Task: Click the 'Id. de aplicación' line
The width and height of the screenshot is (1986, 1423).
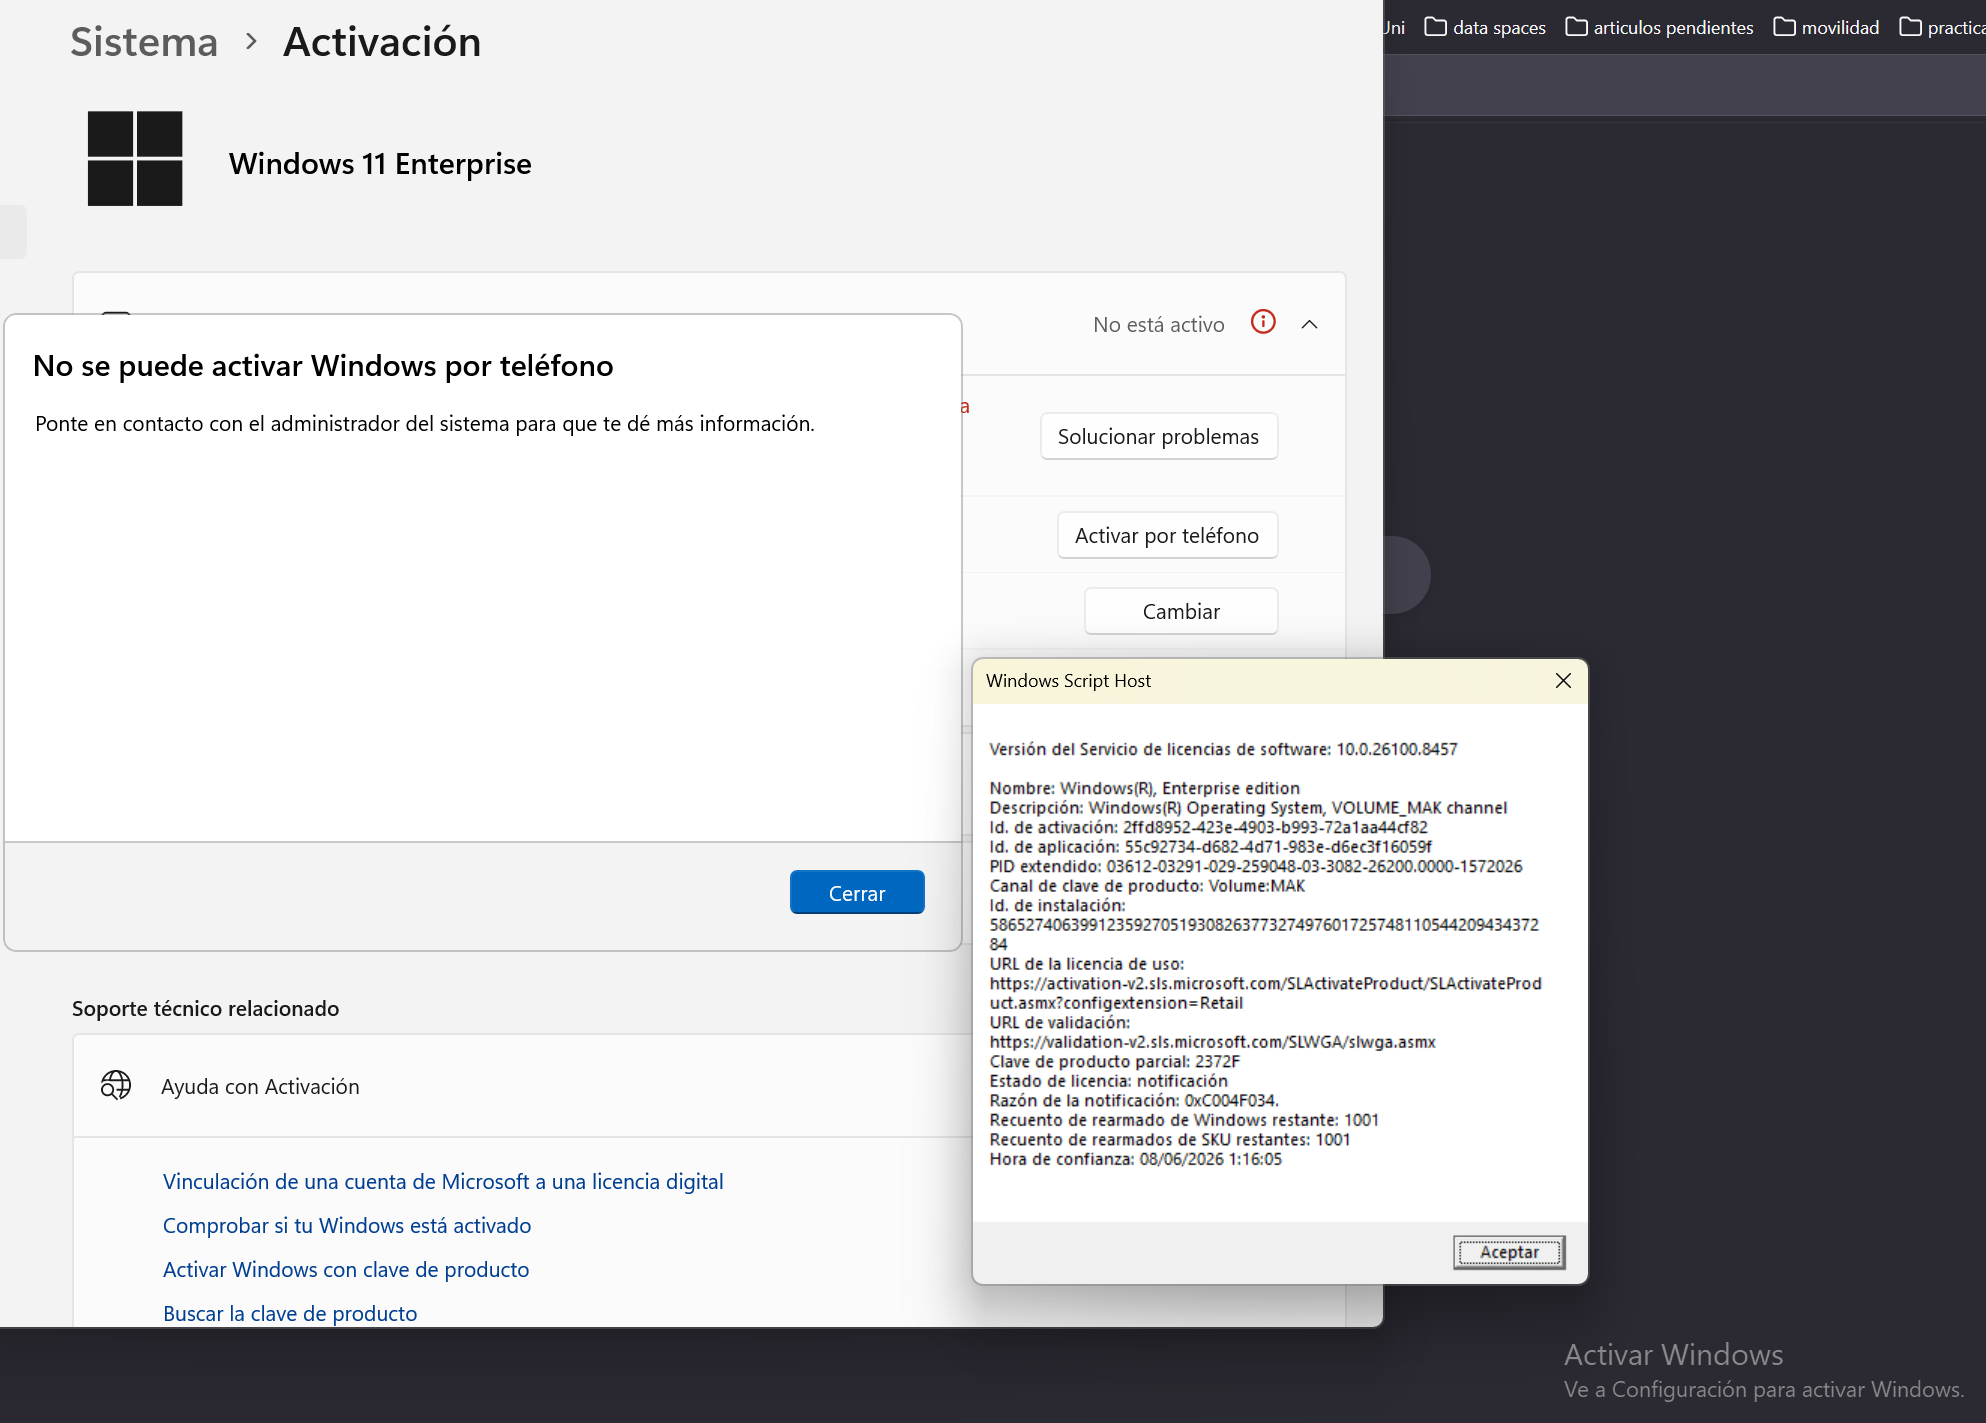Action: pyautogui.click(x=1210, y=847)
